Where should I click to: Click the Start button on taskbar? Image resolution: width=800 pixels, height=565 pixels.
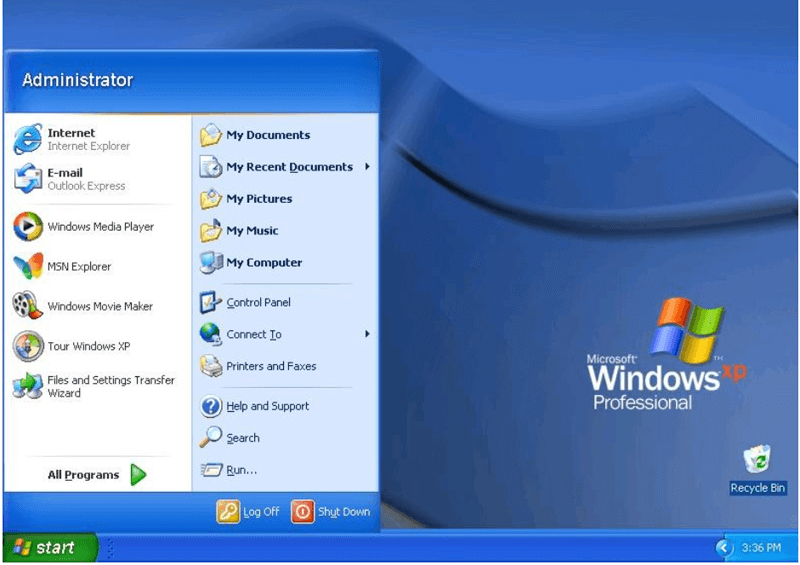pos(49,548)
